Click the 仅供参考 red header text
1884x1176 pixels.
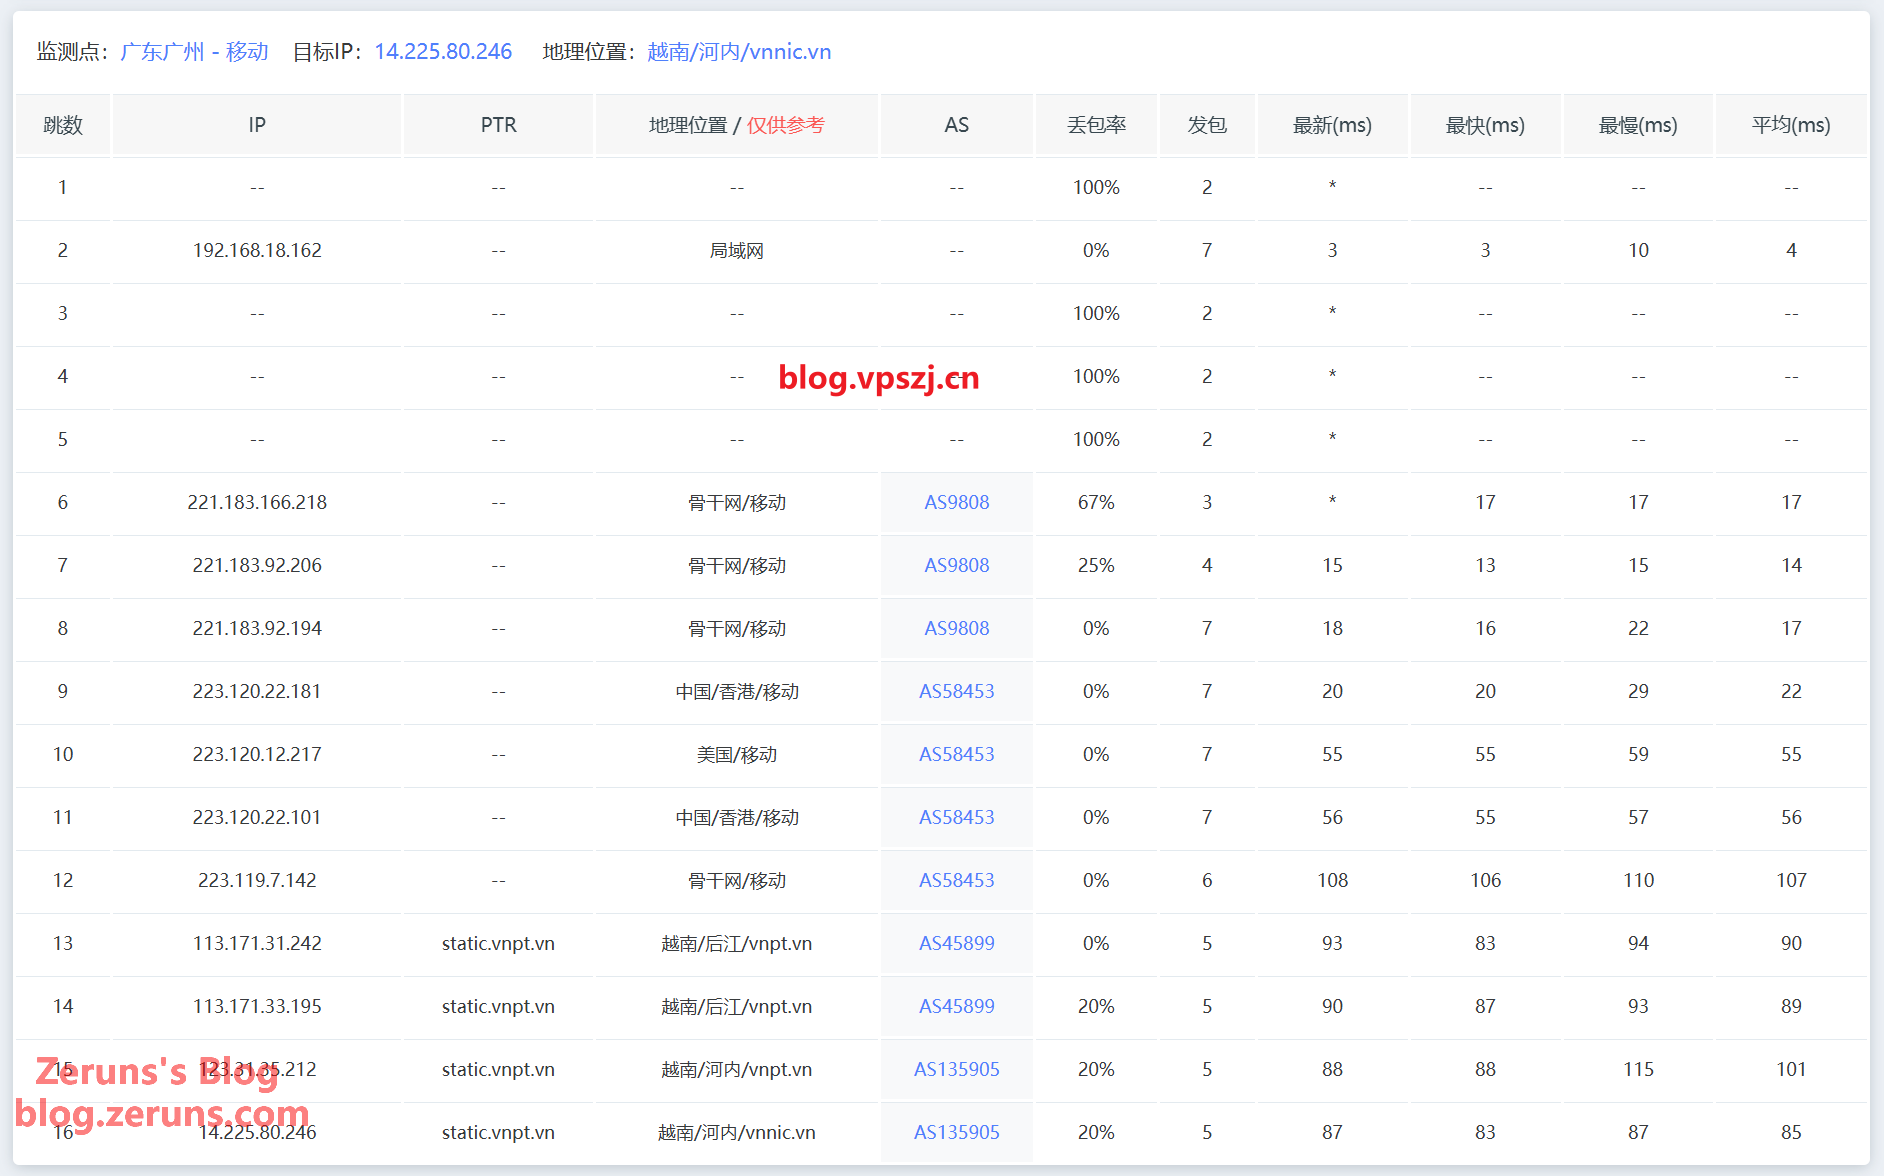point(785,126)
